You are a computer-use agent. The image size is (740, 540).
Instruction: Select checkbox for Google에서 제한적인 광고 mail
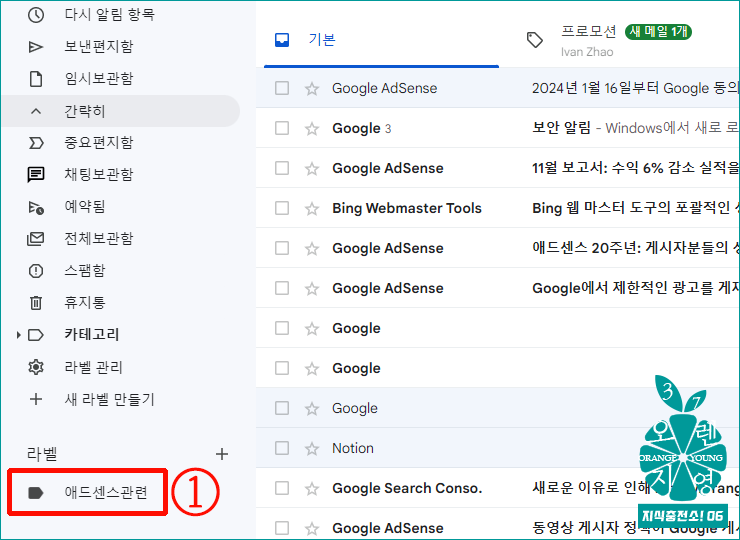[282, 288]
